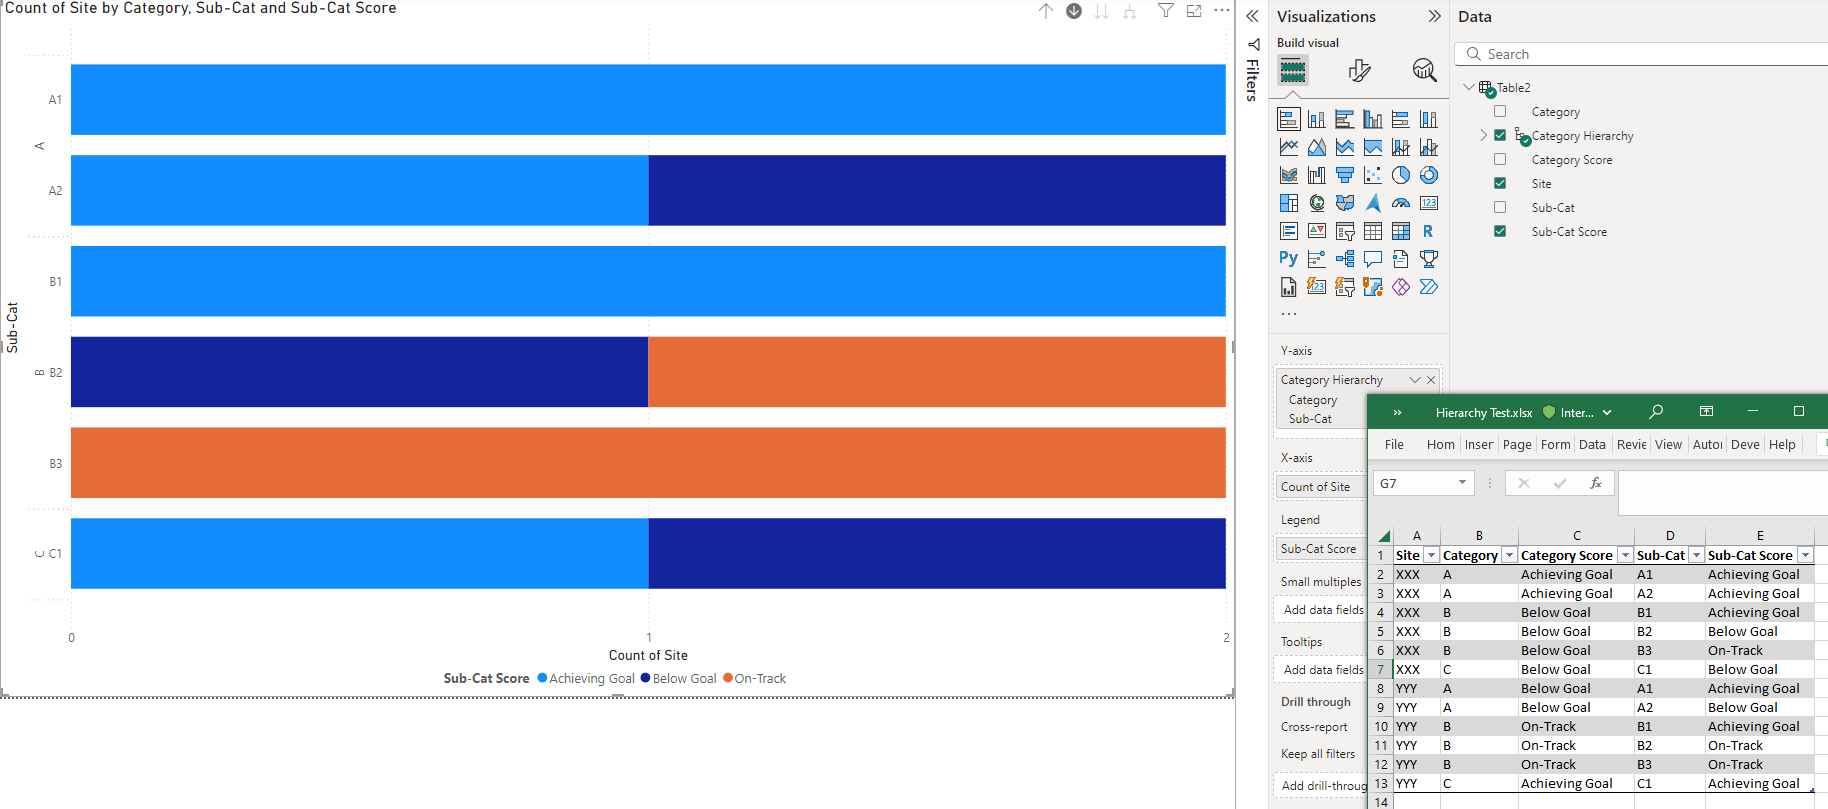
Task: Uncheck the Sub-Cat Score field checkbox
Action: [x=1500, y=231]
